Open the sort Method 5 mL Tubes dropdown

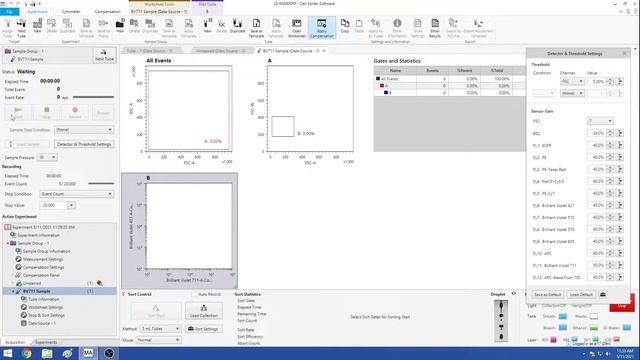pyautogui.click(x=160, y=329)
